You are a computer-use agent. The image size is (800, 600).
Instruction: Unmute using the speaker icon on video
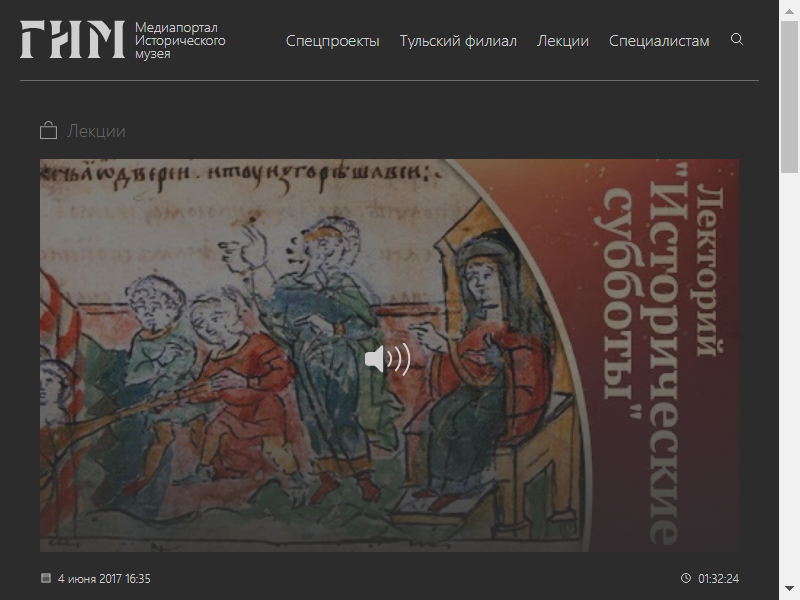pyautogui.click(x=387, y=359)
